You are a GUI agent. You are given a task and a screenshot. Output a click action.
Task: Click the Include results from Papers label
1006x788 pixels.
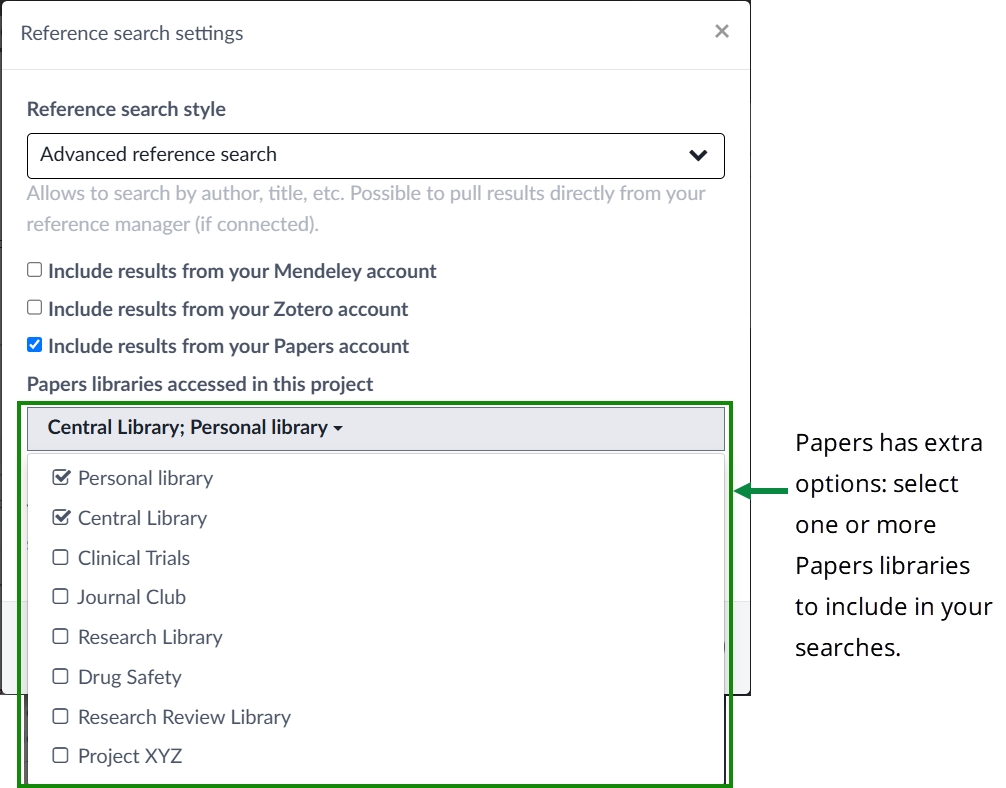coord(228,346)
